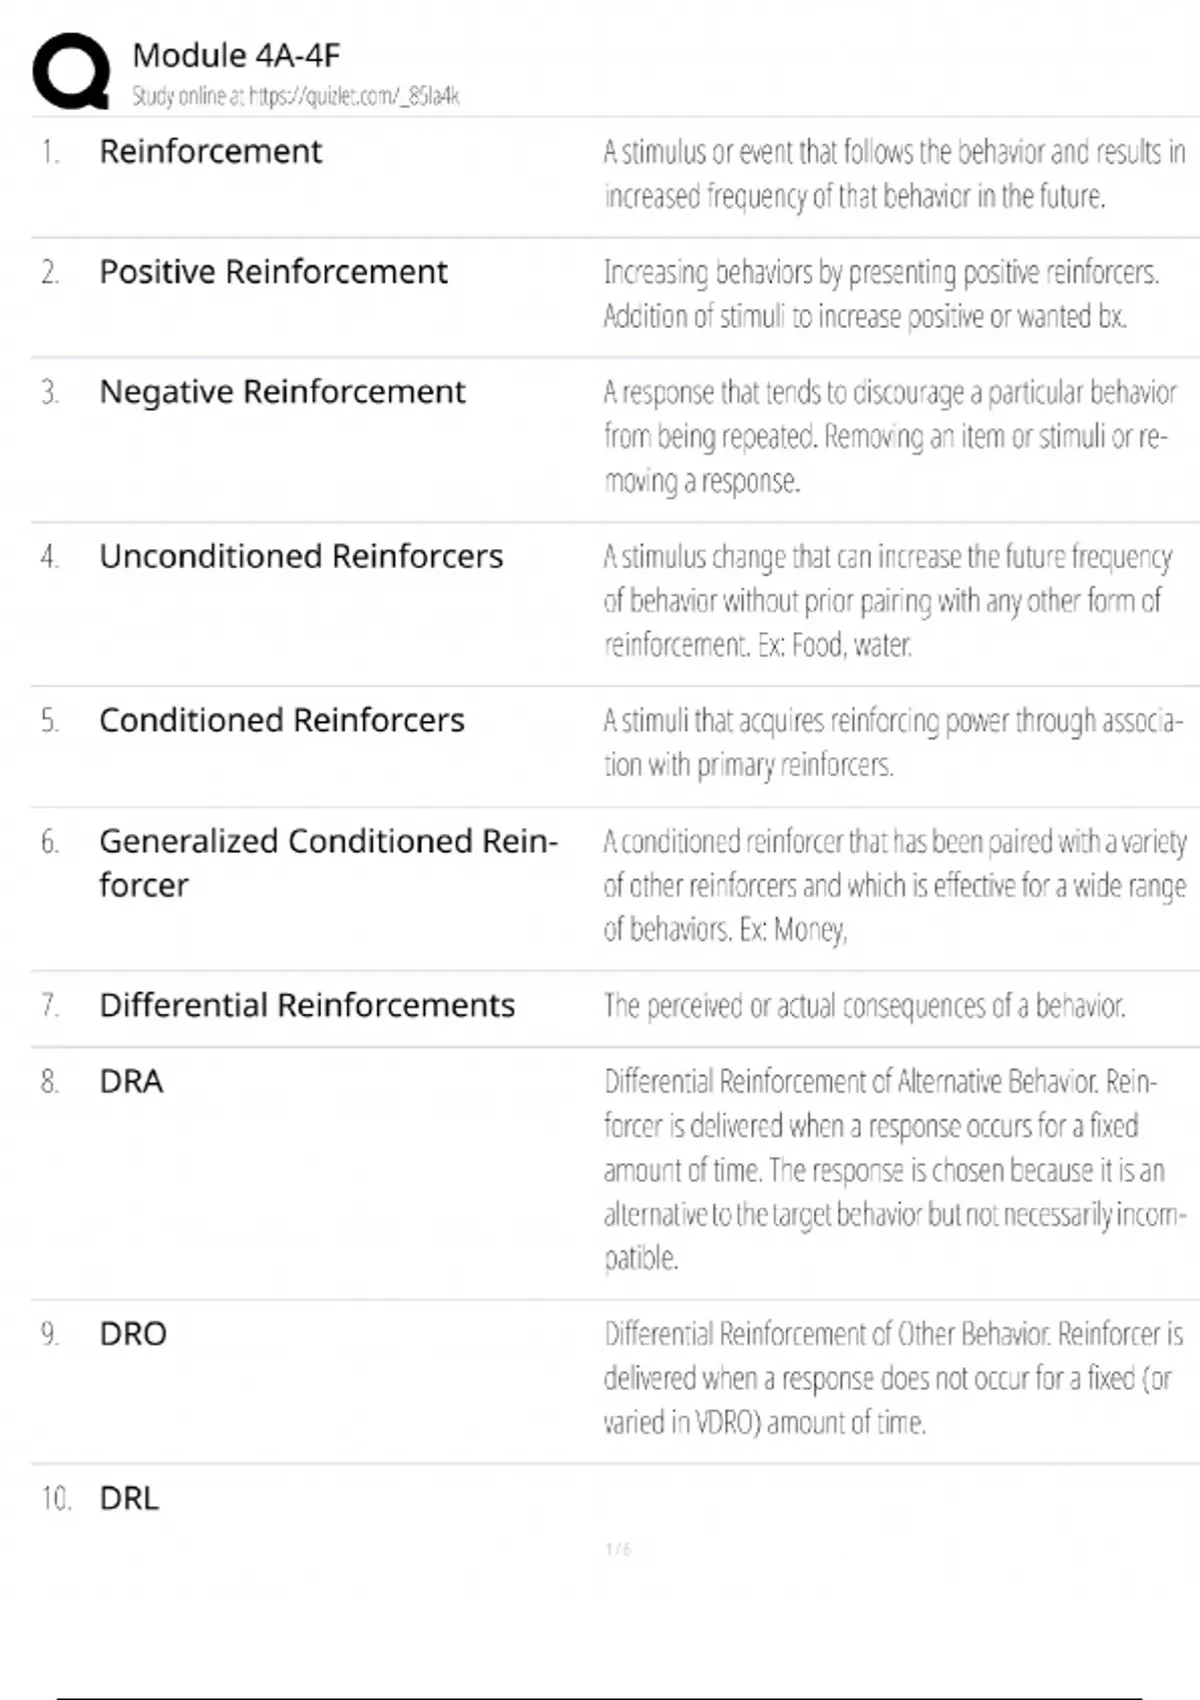This screenshot has width=1200, height=1700.
Task: Click the Negative Reinforcement term
Action: (x=282, y=392)
